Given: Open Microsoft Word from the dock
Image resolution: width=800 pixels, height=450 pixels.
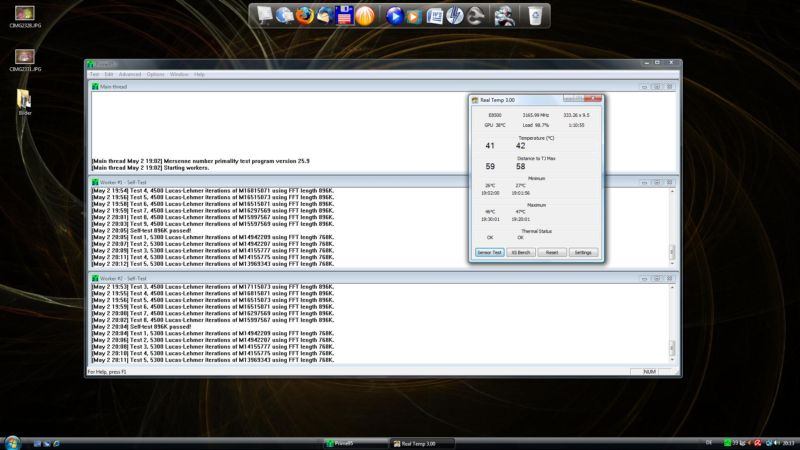Looking at the screenshot, I should pyautogui.click(x=434, y=16).
